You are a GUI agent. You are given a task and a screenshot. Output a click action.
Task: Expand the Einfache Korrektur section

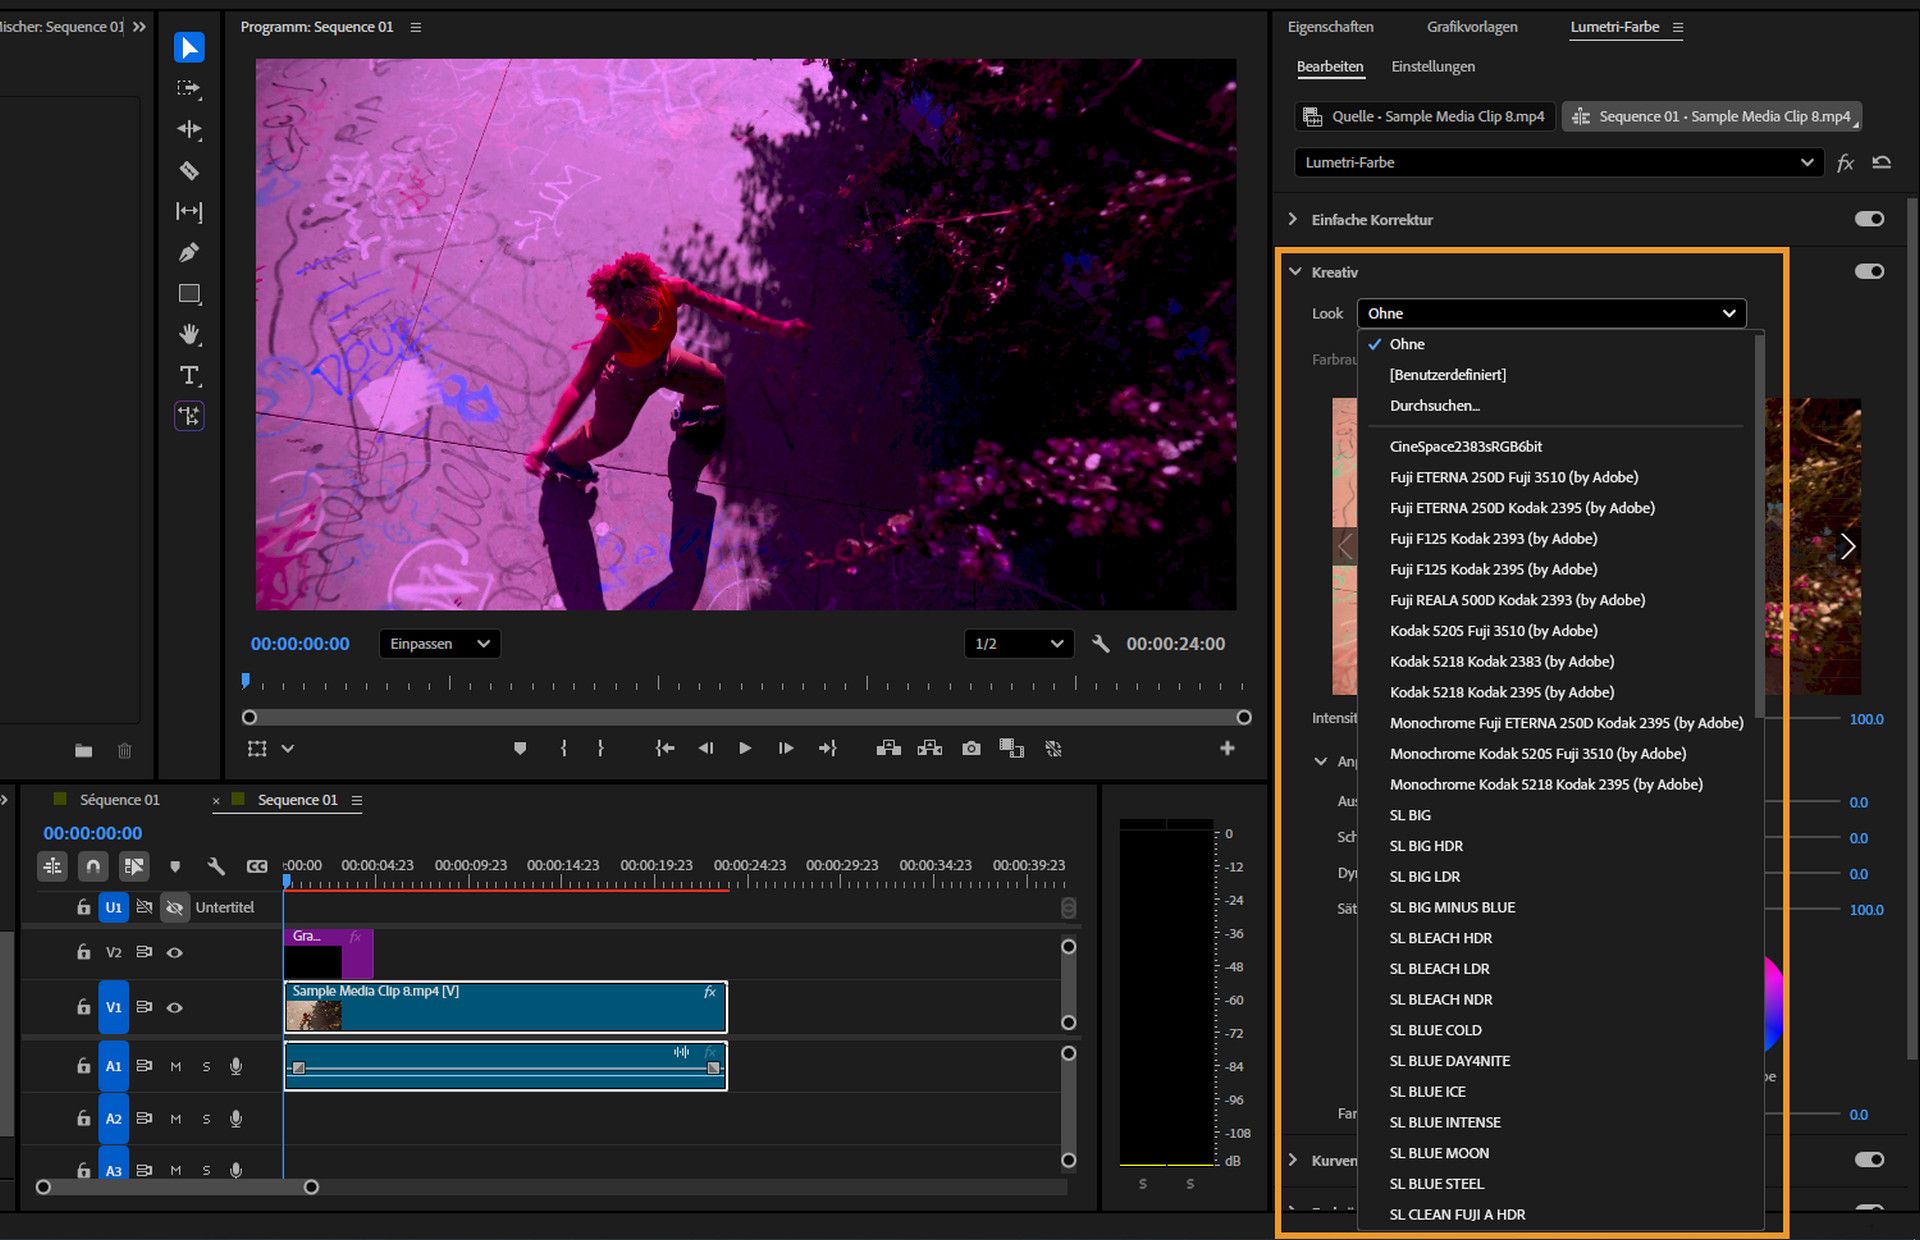pyautogui.click(x=1292, y=219)
